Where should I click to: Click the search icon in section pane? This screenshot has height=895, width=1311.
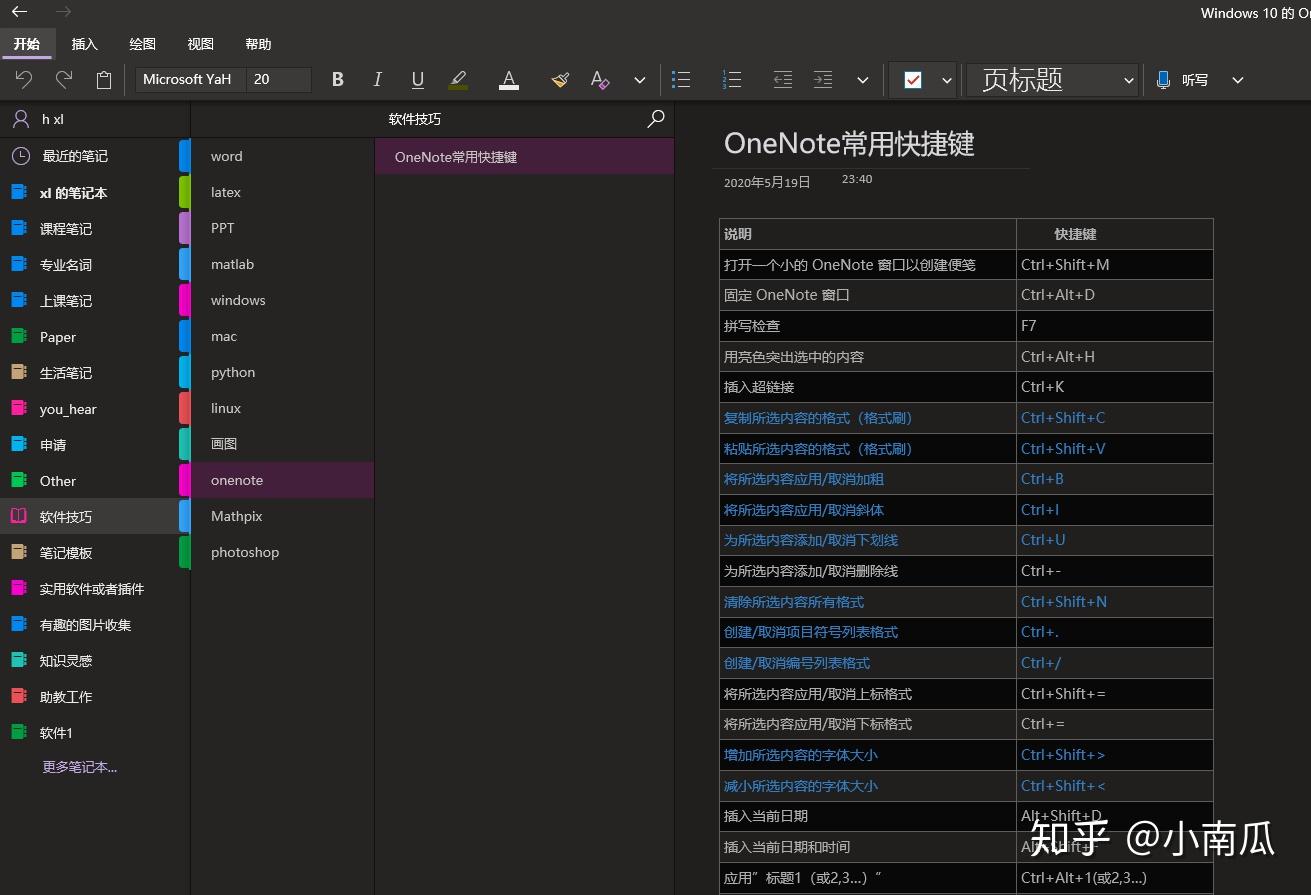(656, 119)
